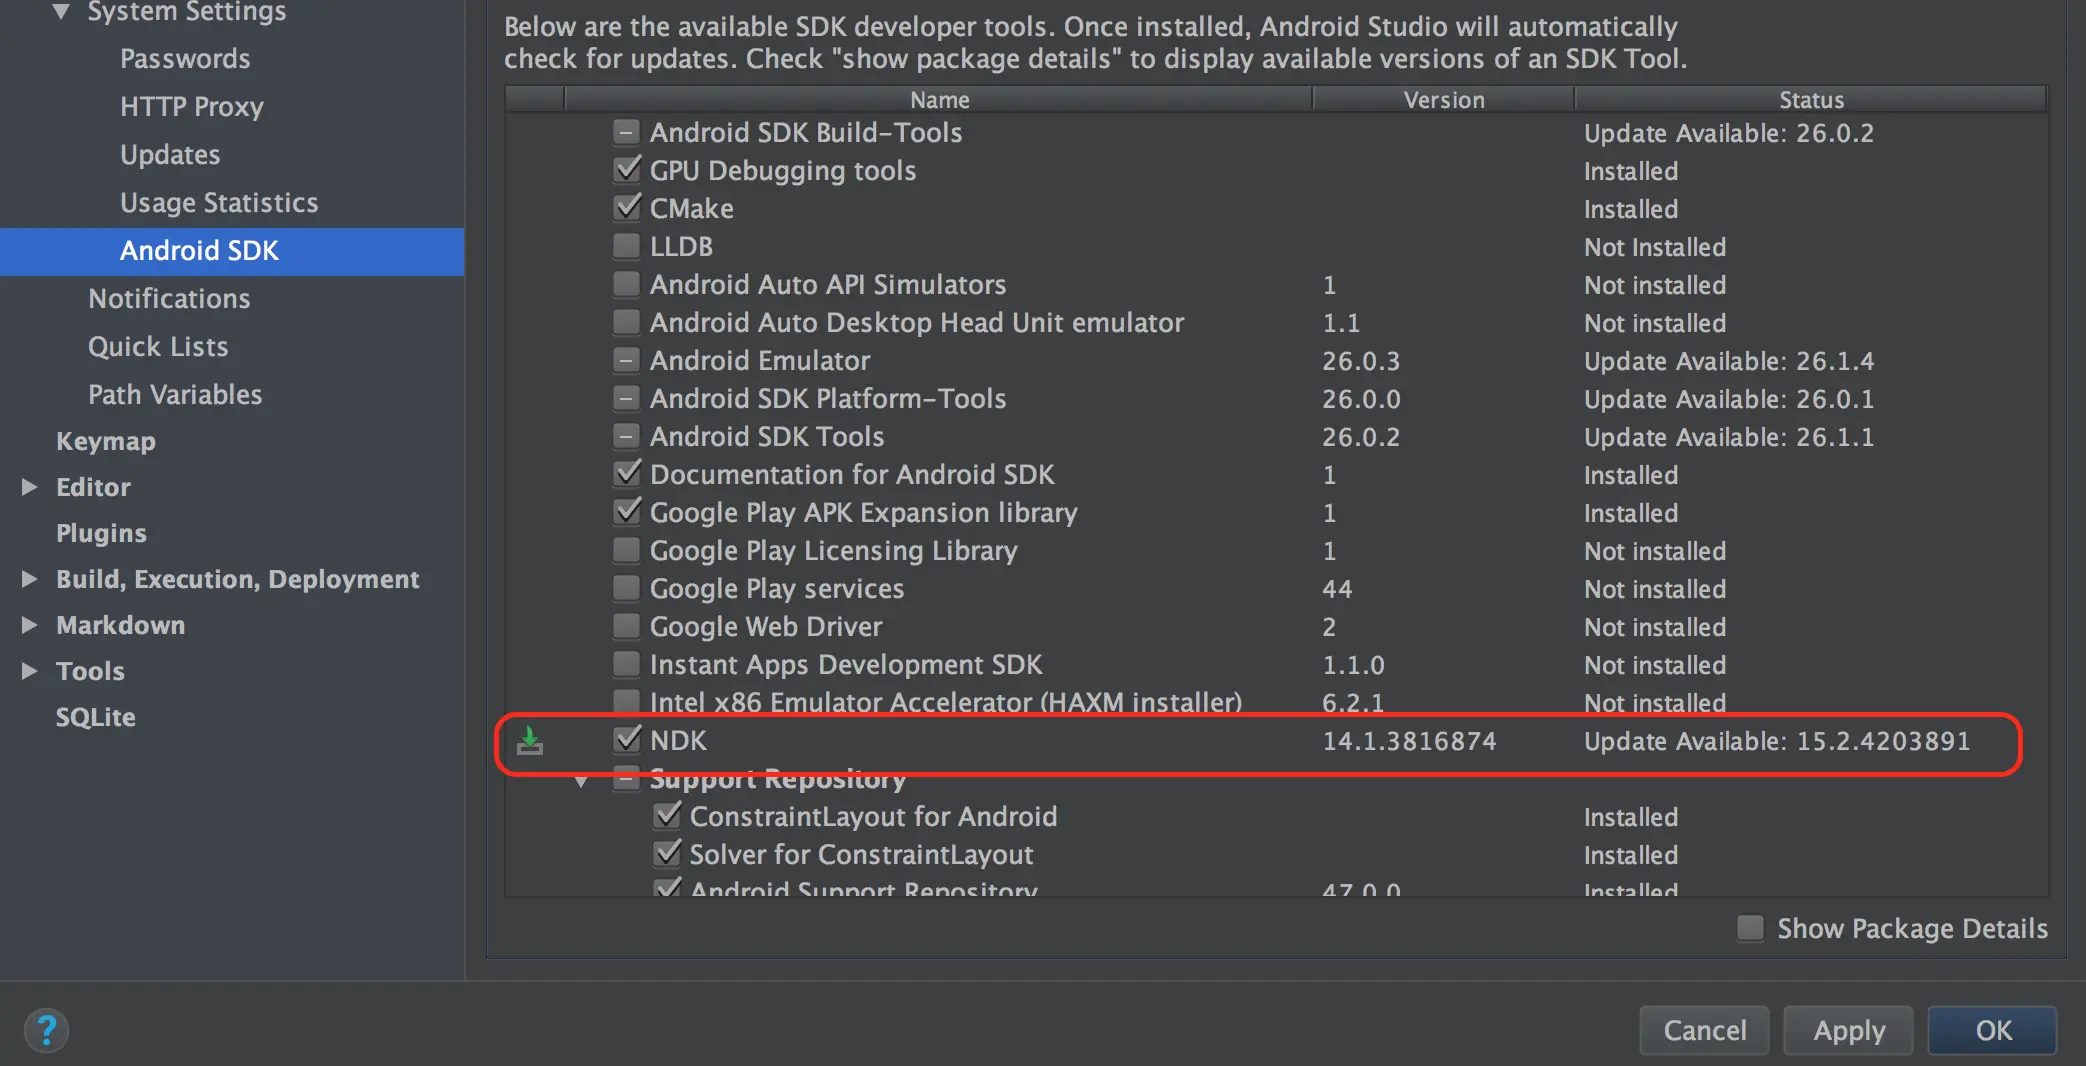Toggle the Android SDK Build-Tools checkbox
The width and height of the screenshot is (2086, 1066).
627,132
